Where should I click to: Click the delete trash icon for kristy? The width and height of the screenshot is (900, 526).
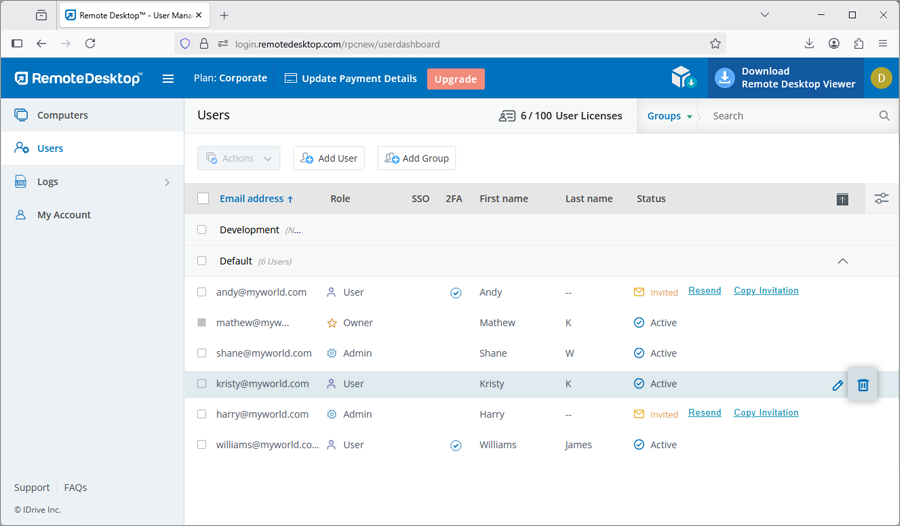pyautogui.click(x=863, y=385)
